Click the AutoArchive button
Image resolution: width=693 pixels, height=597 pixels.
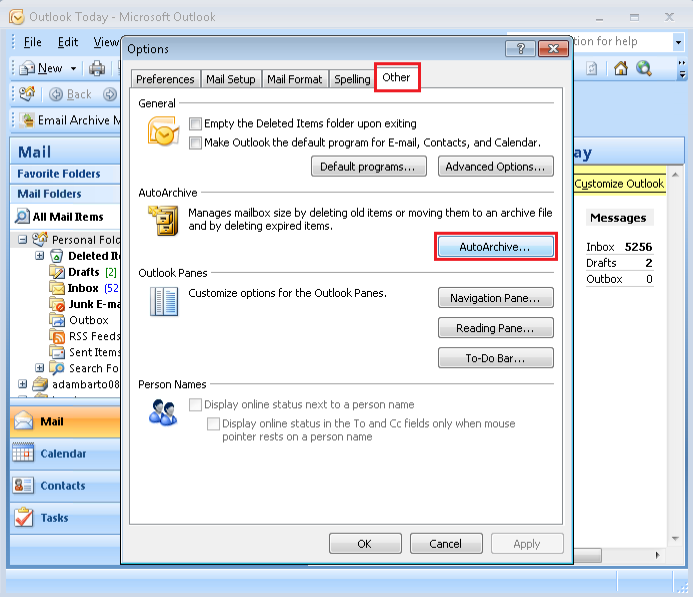pyautogui.click(x=495, y=247)
